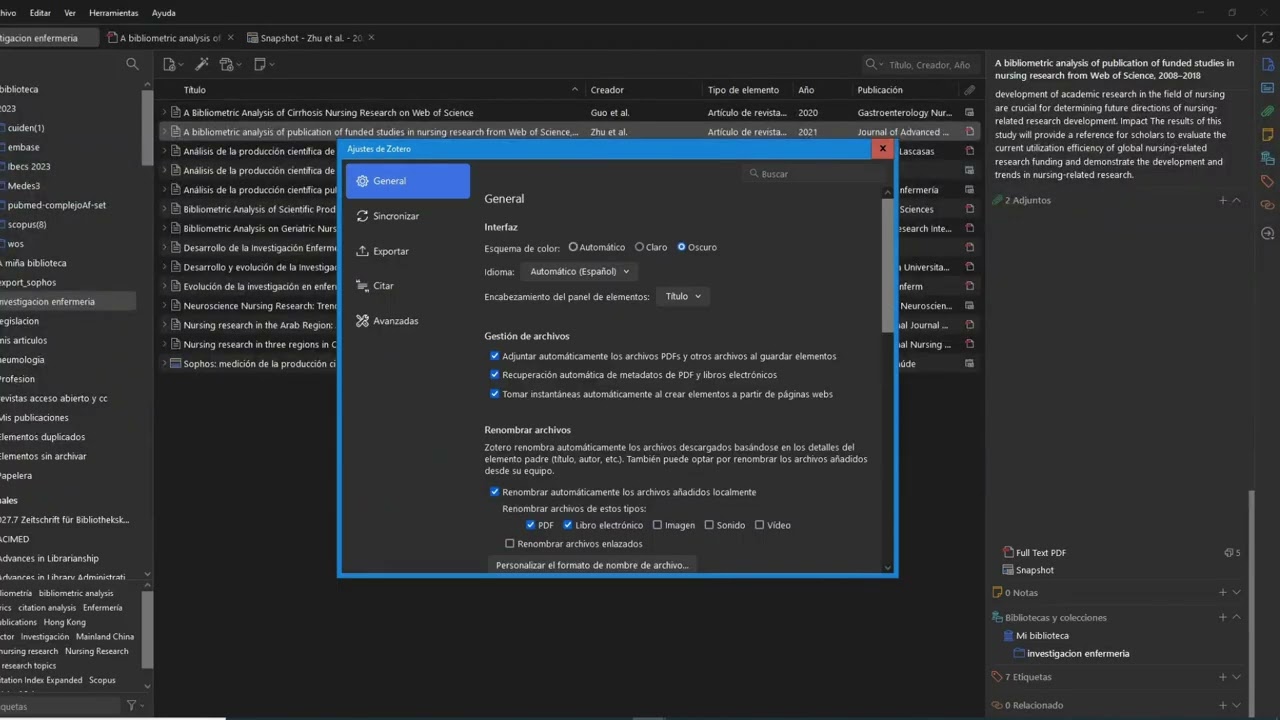Click Personalizar el formato de nombre de archivo button

(x=592, y=565)
